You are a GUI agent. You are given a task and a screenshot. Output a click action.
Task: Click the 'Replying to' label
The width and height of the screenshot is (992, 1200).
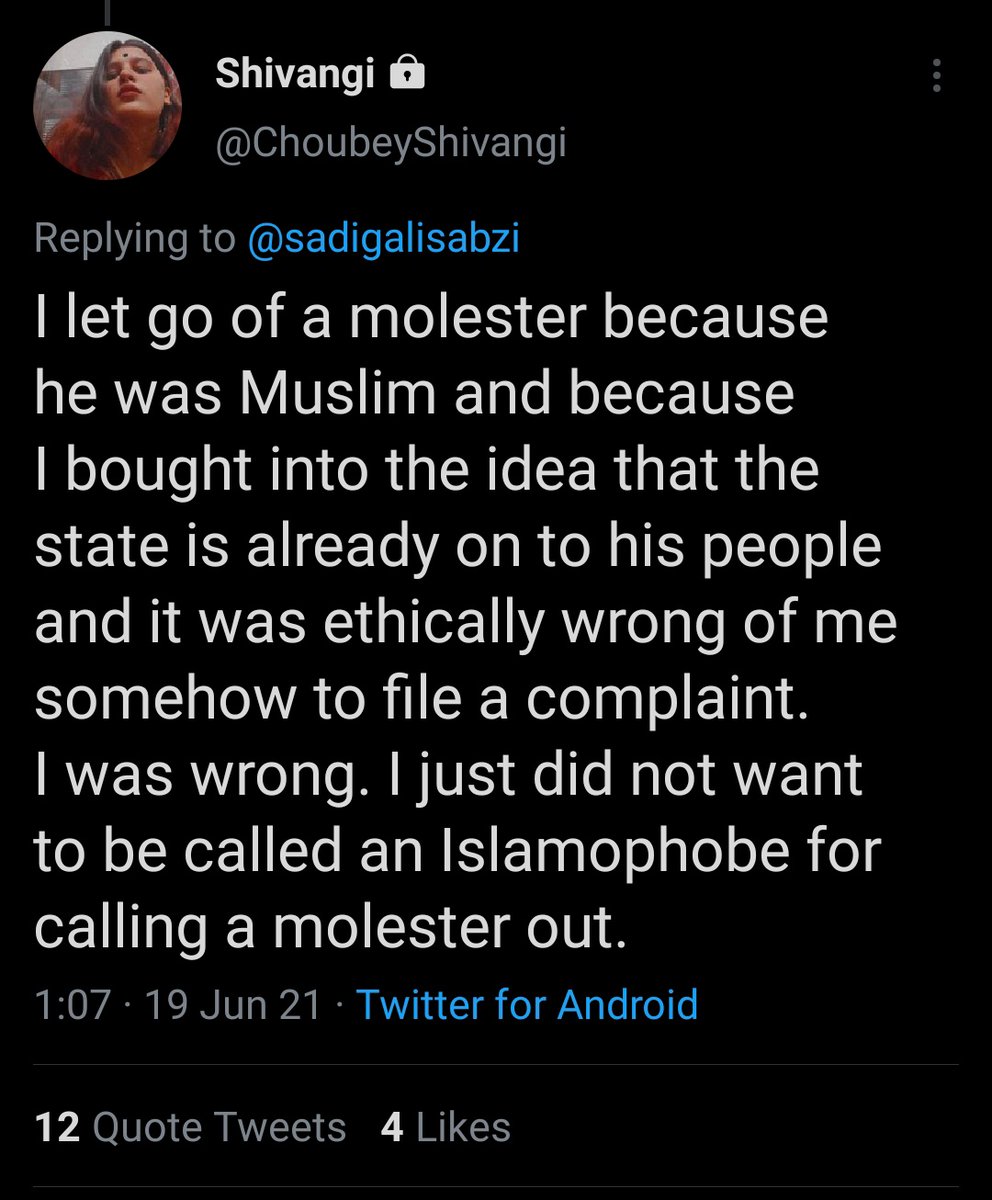(134, 239)
